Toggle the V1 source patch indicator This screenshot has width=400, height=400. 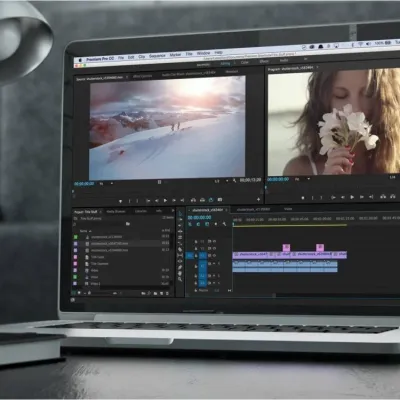point(189,256)
